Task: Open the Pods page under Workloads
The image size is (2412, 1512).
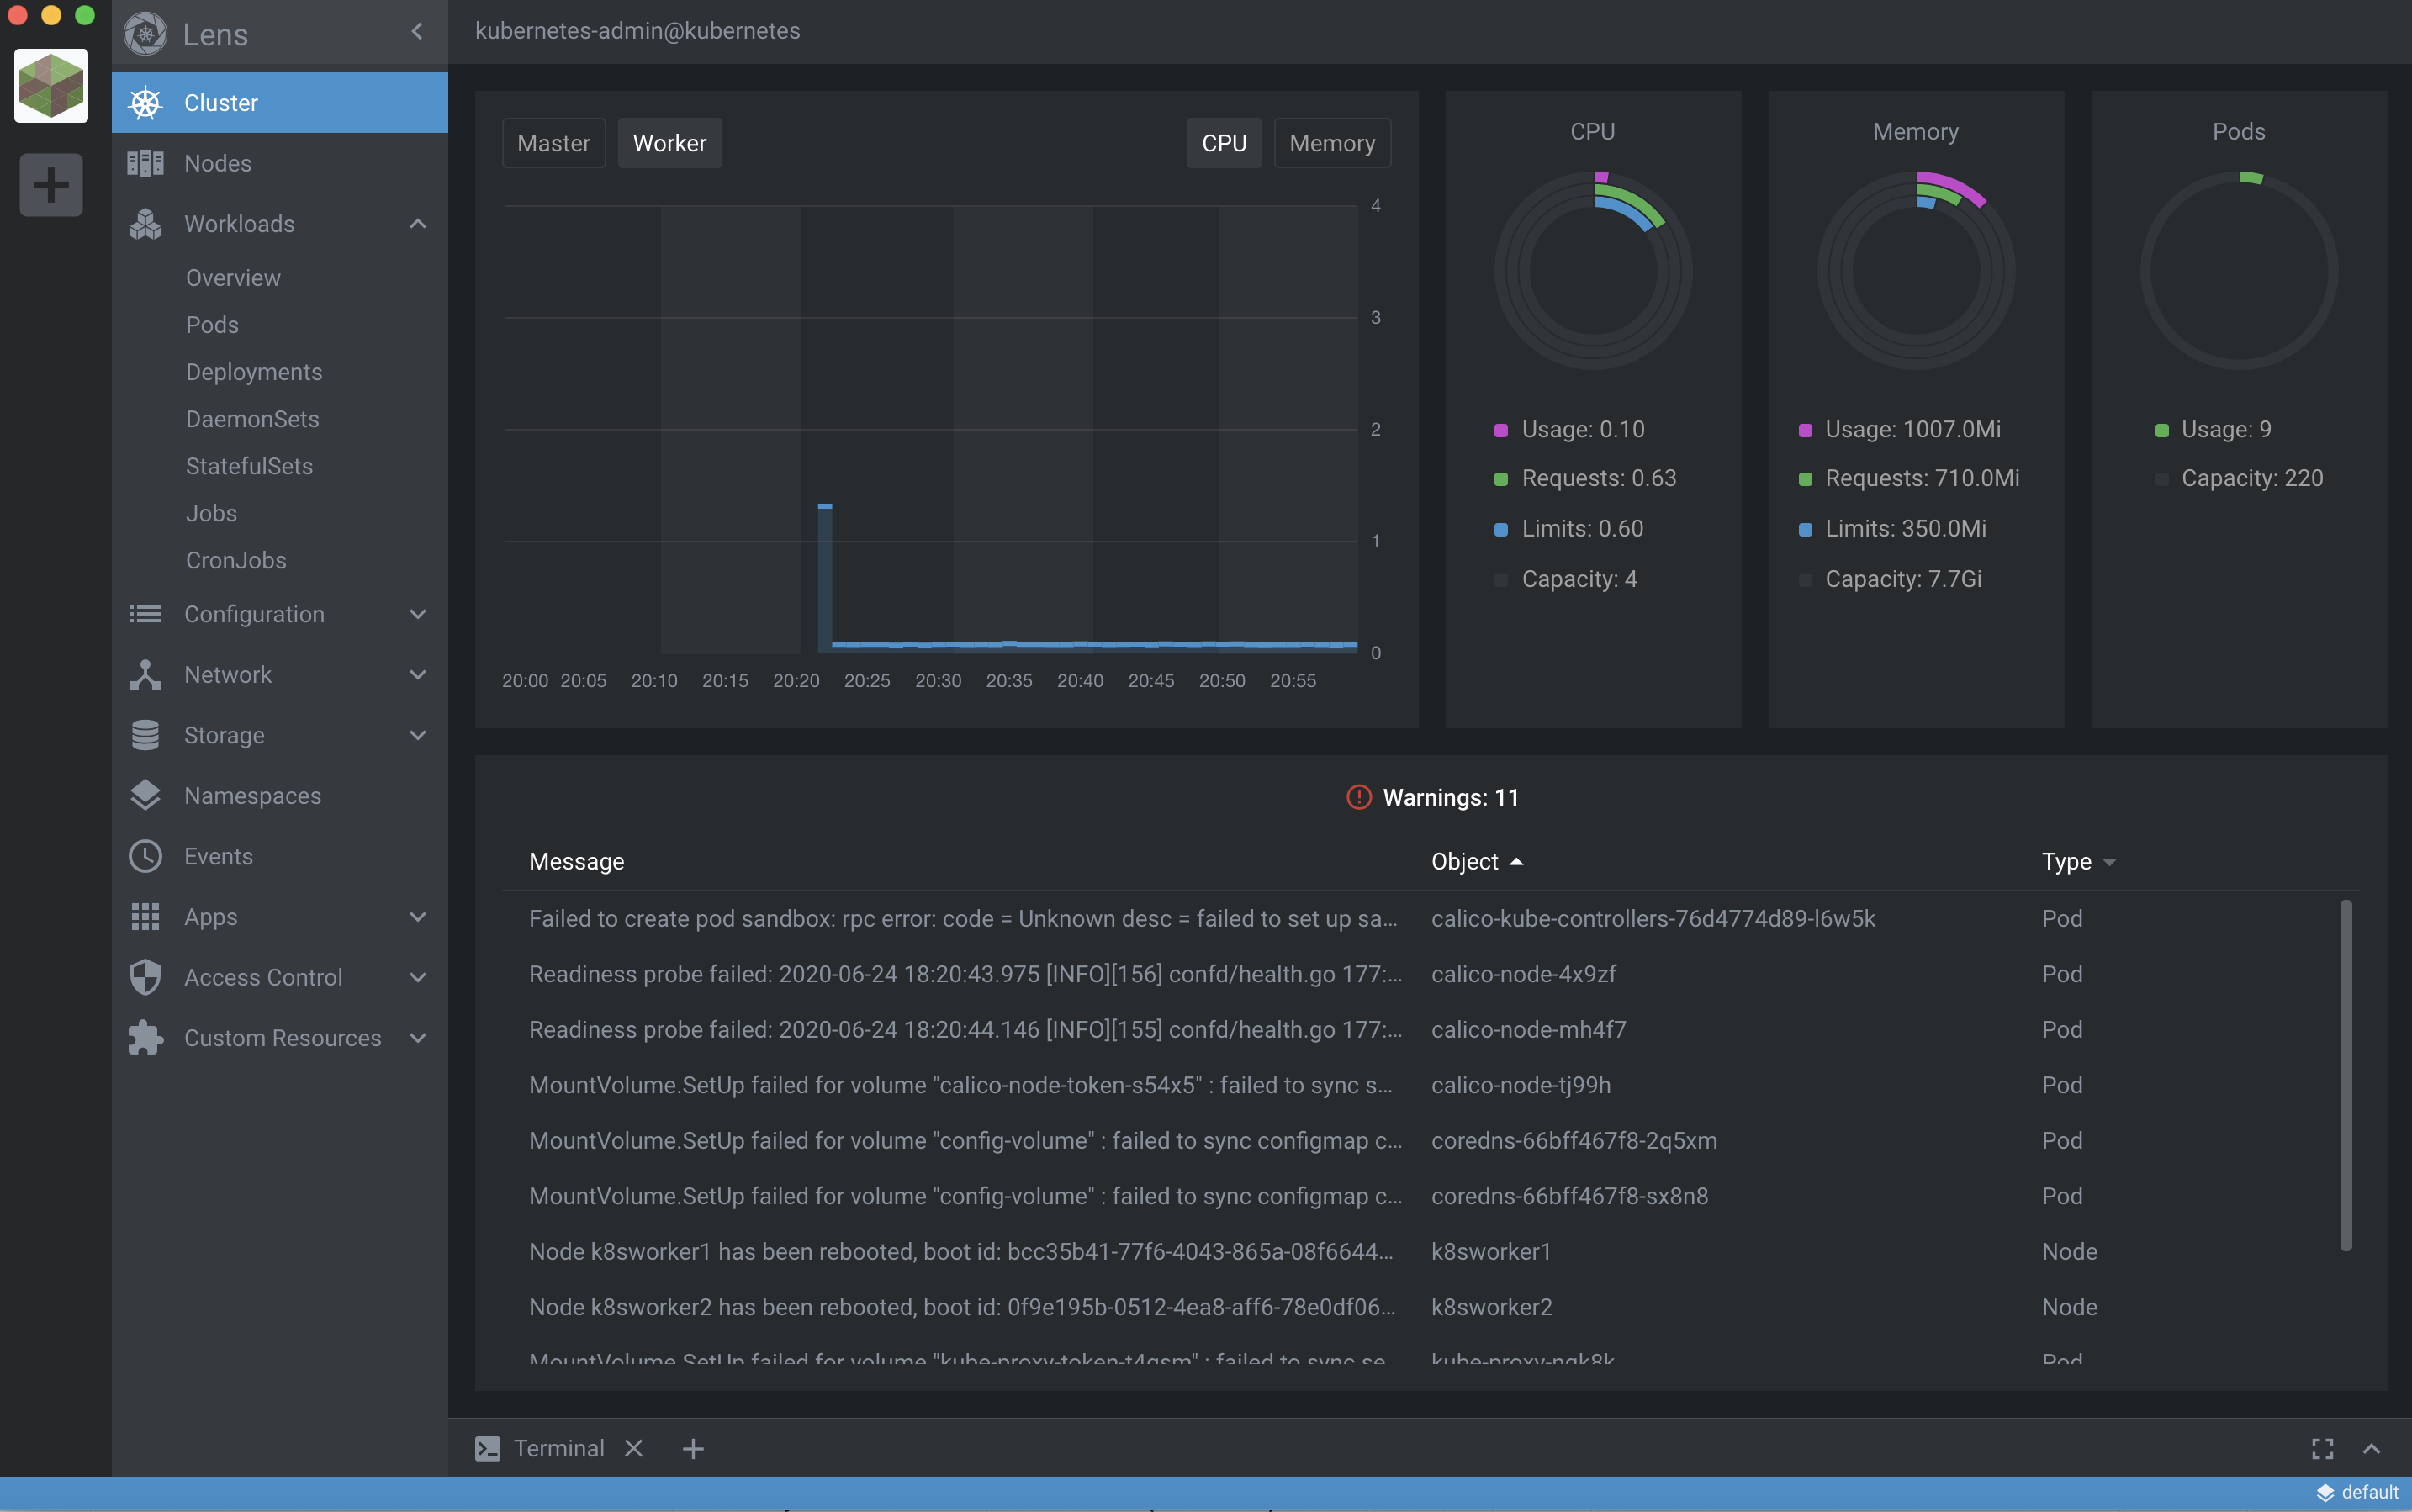Action: pyautogui.click(x=211, y=324)
